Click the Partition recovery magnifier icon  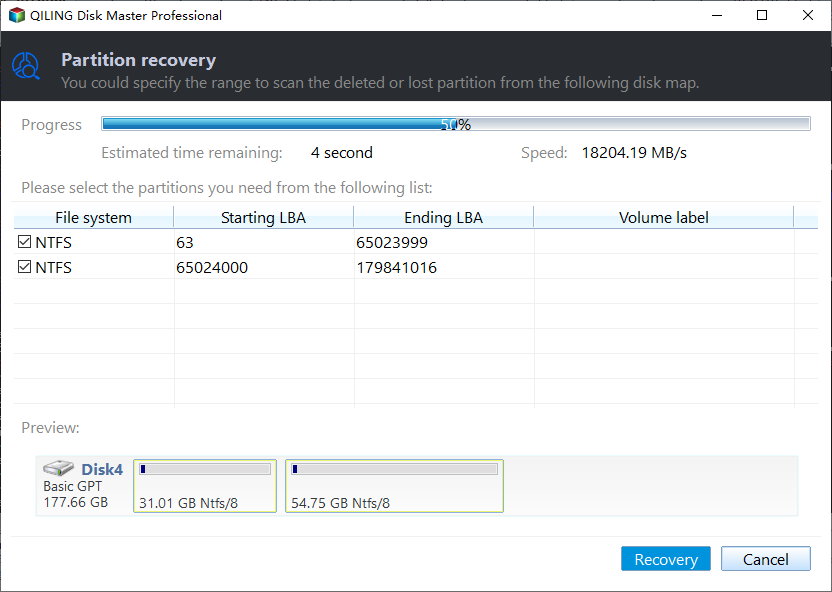[x=26, y=66]
